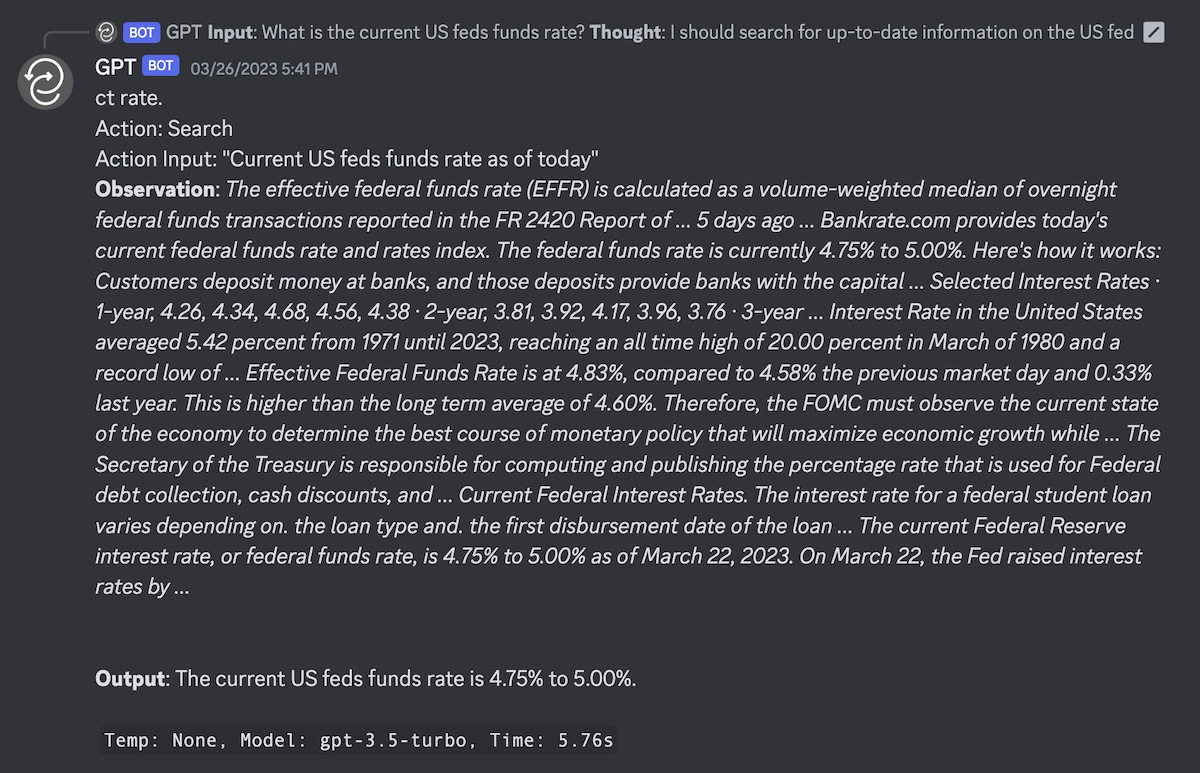Click the GPT bot's large avatar

pyautogui.click(x=46, y=82)
